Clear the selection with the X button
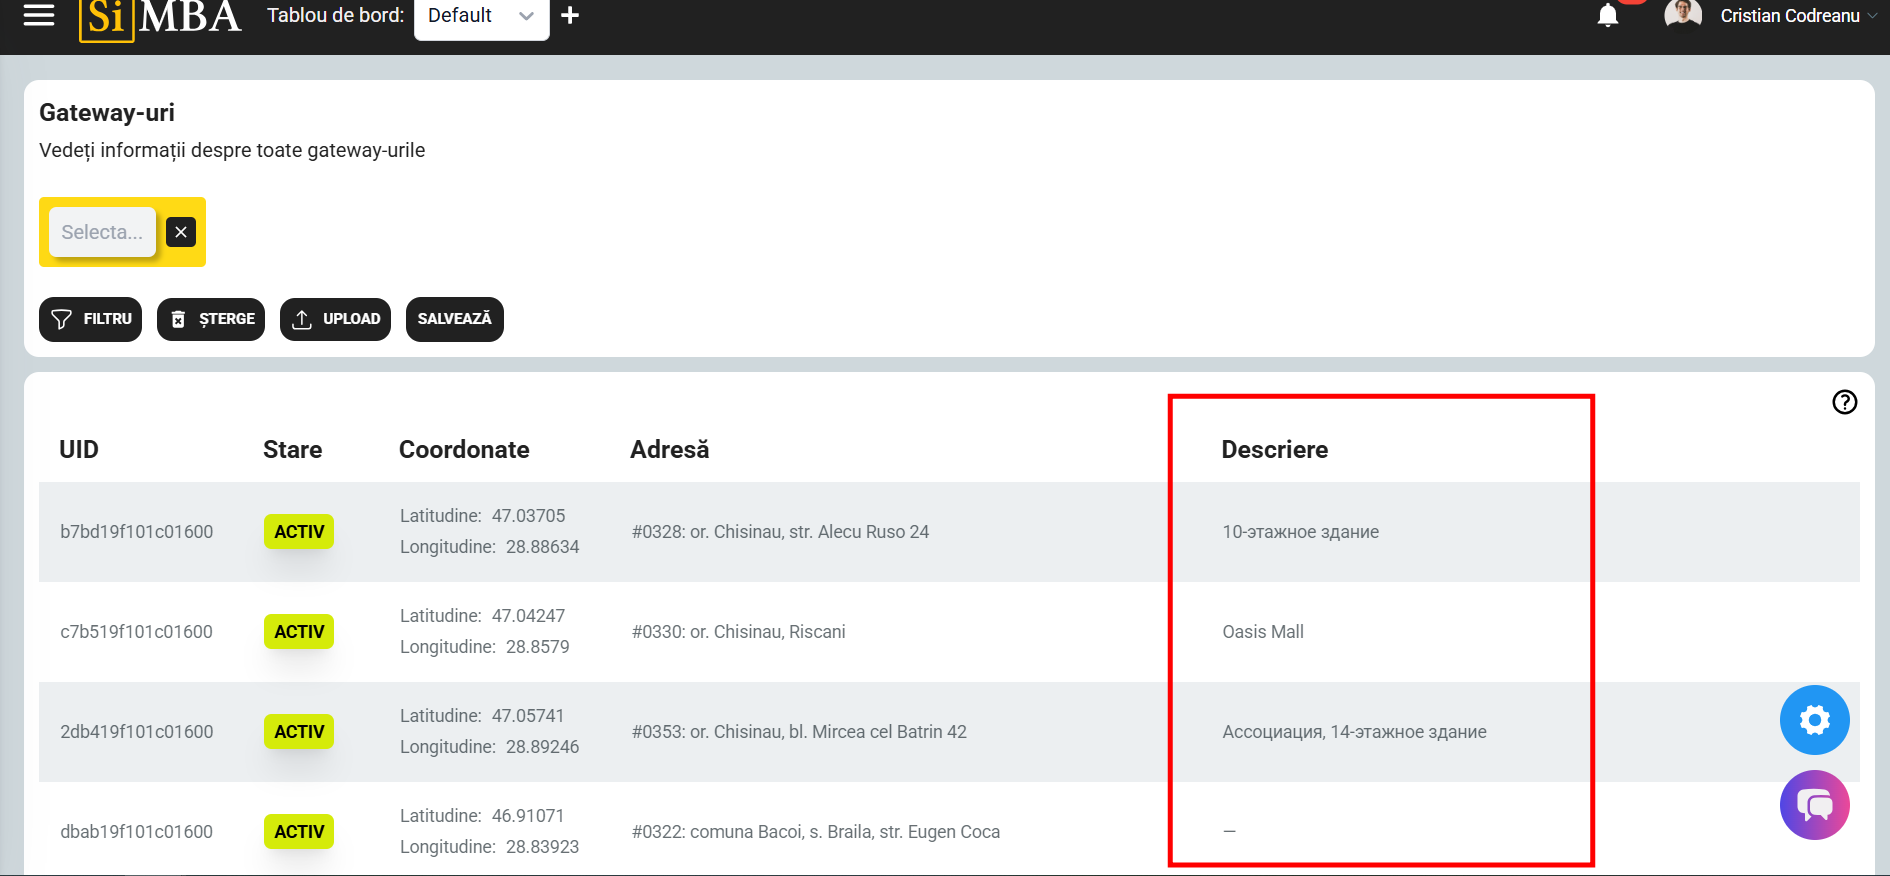Image resolution: width=1890 pixels, height=876 pixels. [x=181, y=232]
